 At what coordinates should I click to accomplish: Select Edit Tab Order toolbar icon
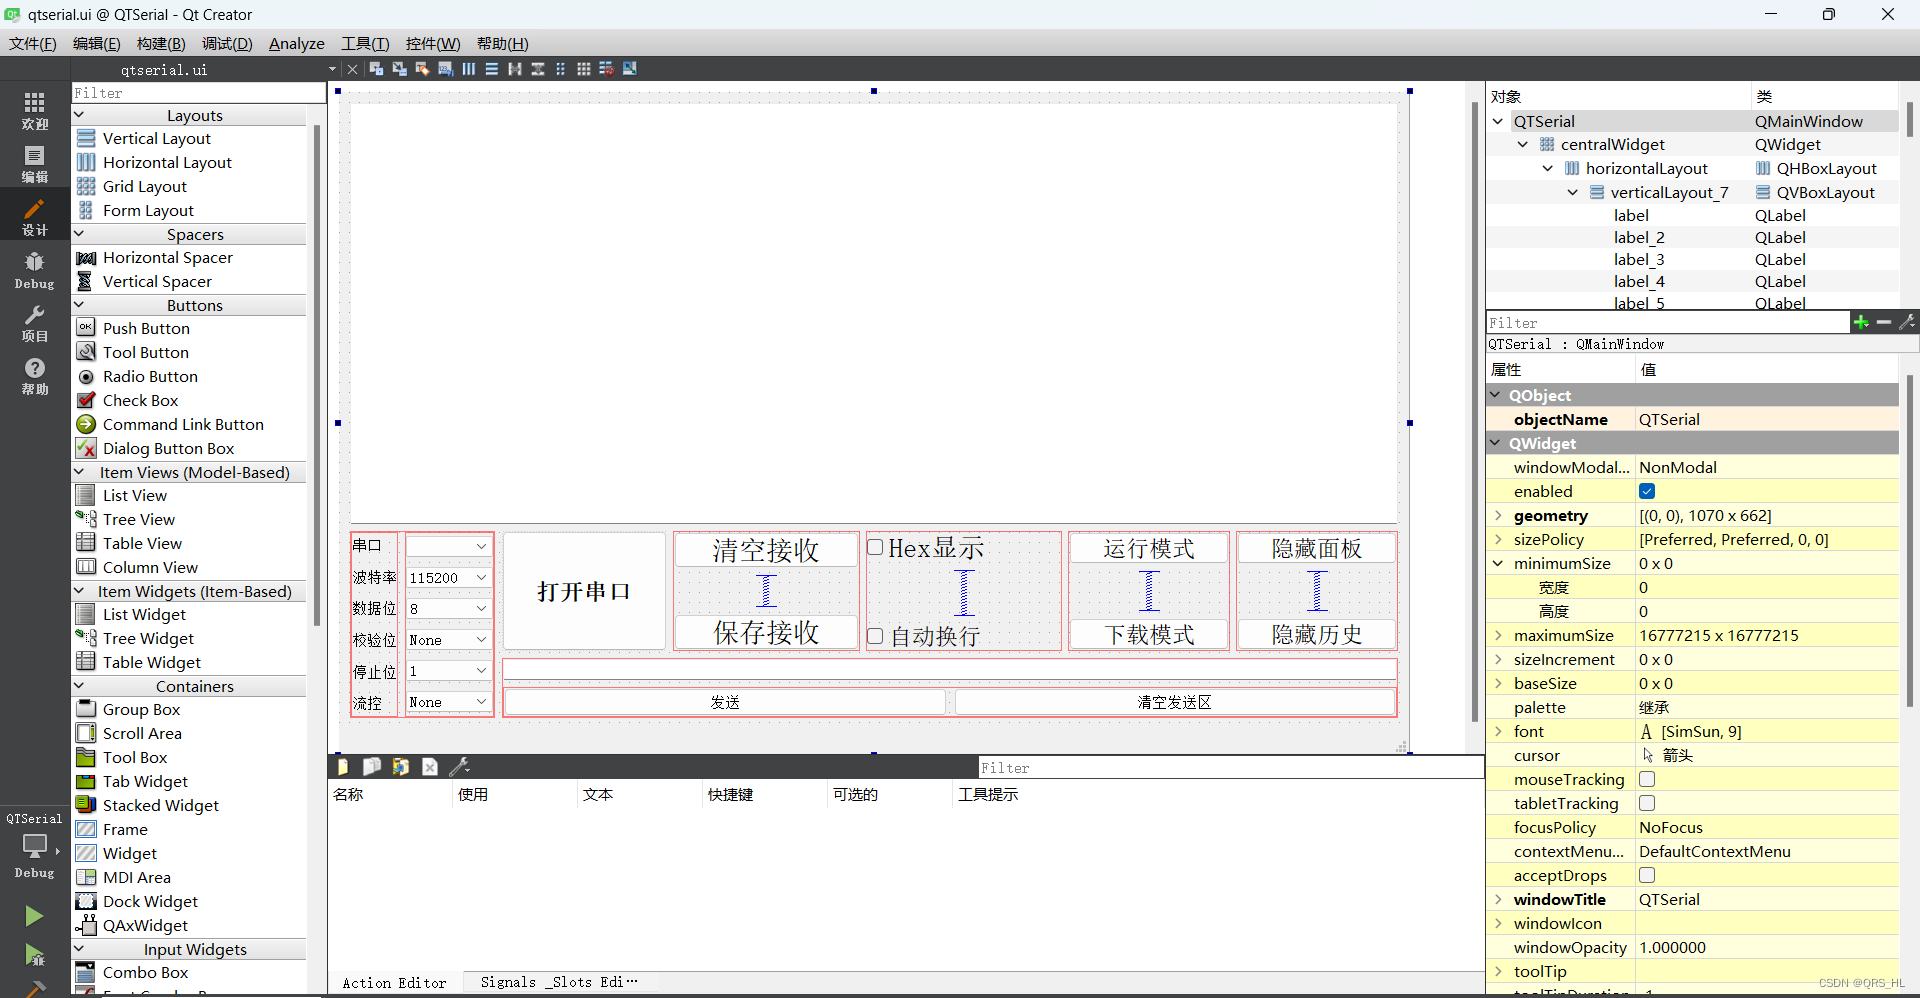445,69
